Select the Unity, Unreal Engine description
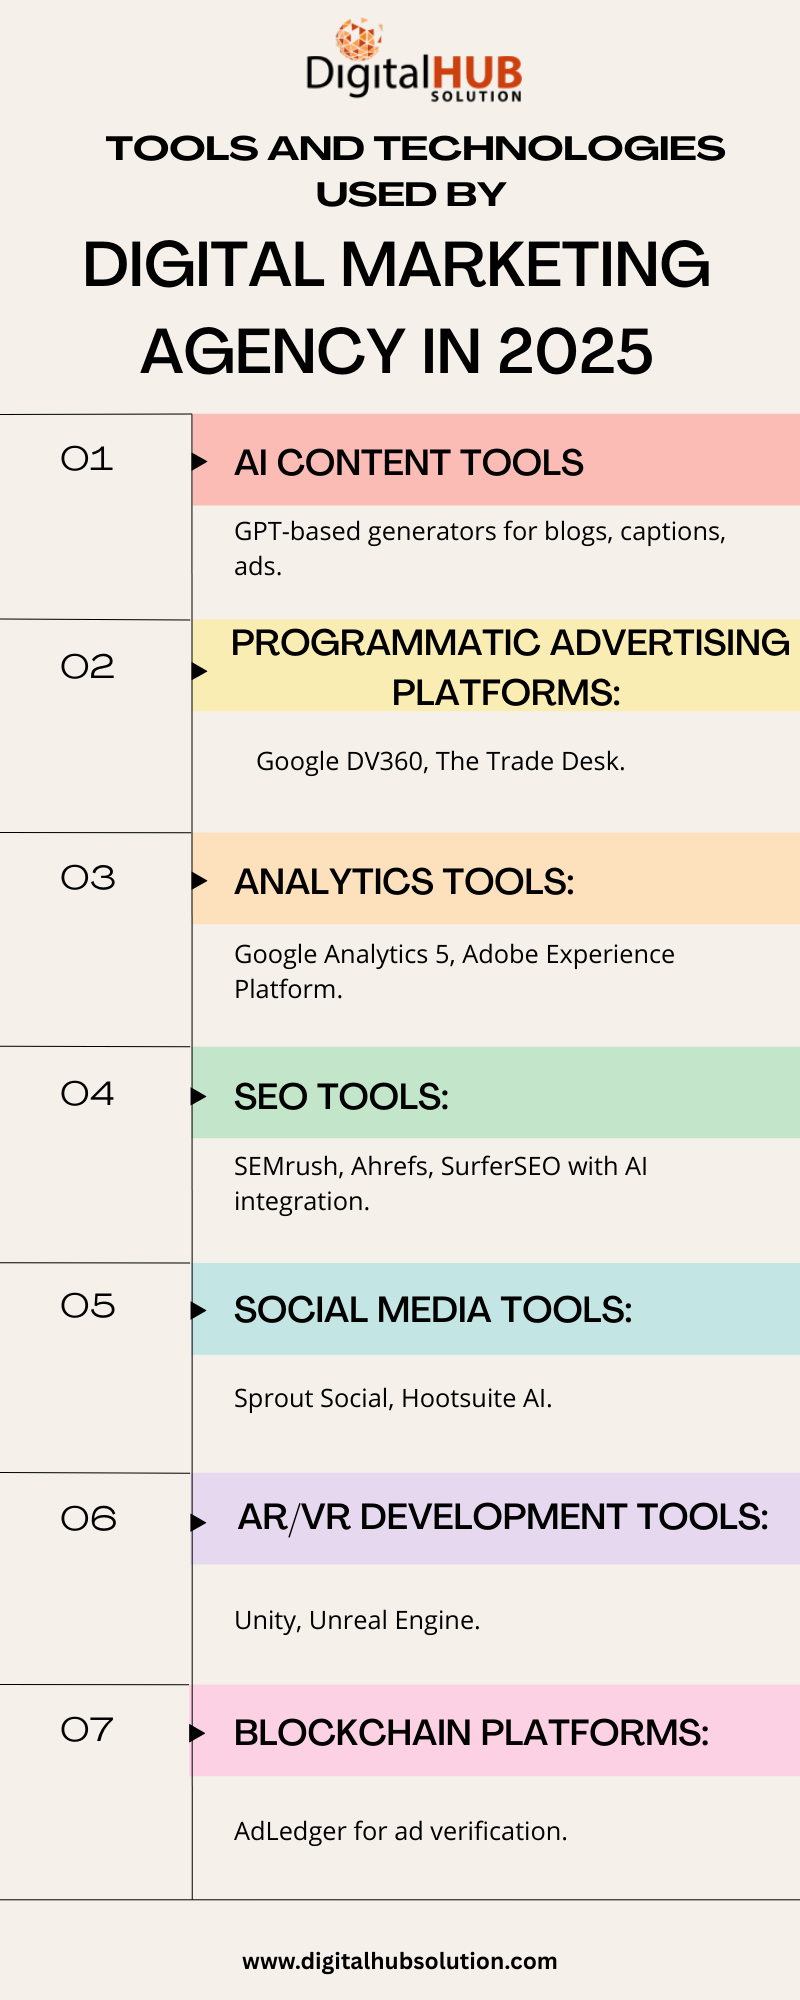The width and height of the screenshot is (800, 2000). click(x=357, y=1620)
